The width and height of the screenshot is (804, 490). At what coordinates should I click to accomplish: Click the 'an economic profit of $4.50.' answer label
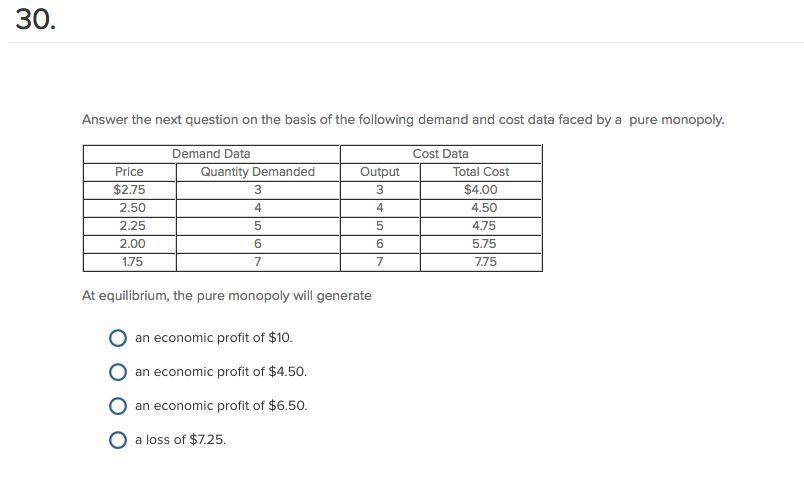[220, 372]
